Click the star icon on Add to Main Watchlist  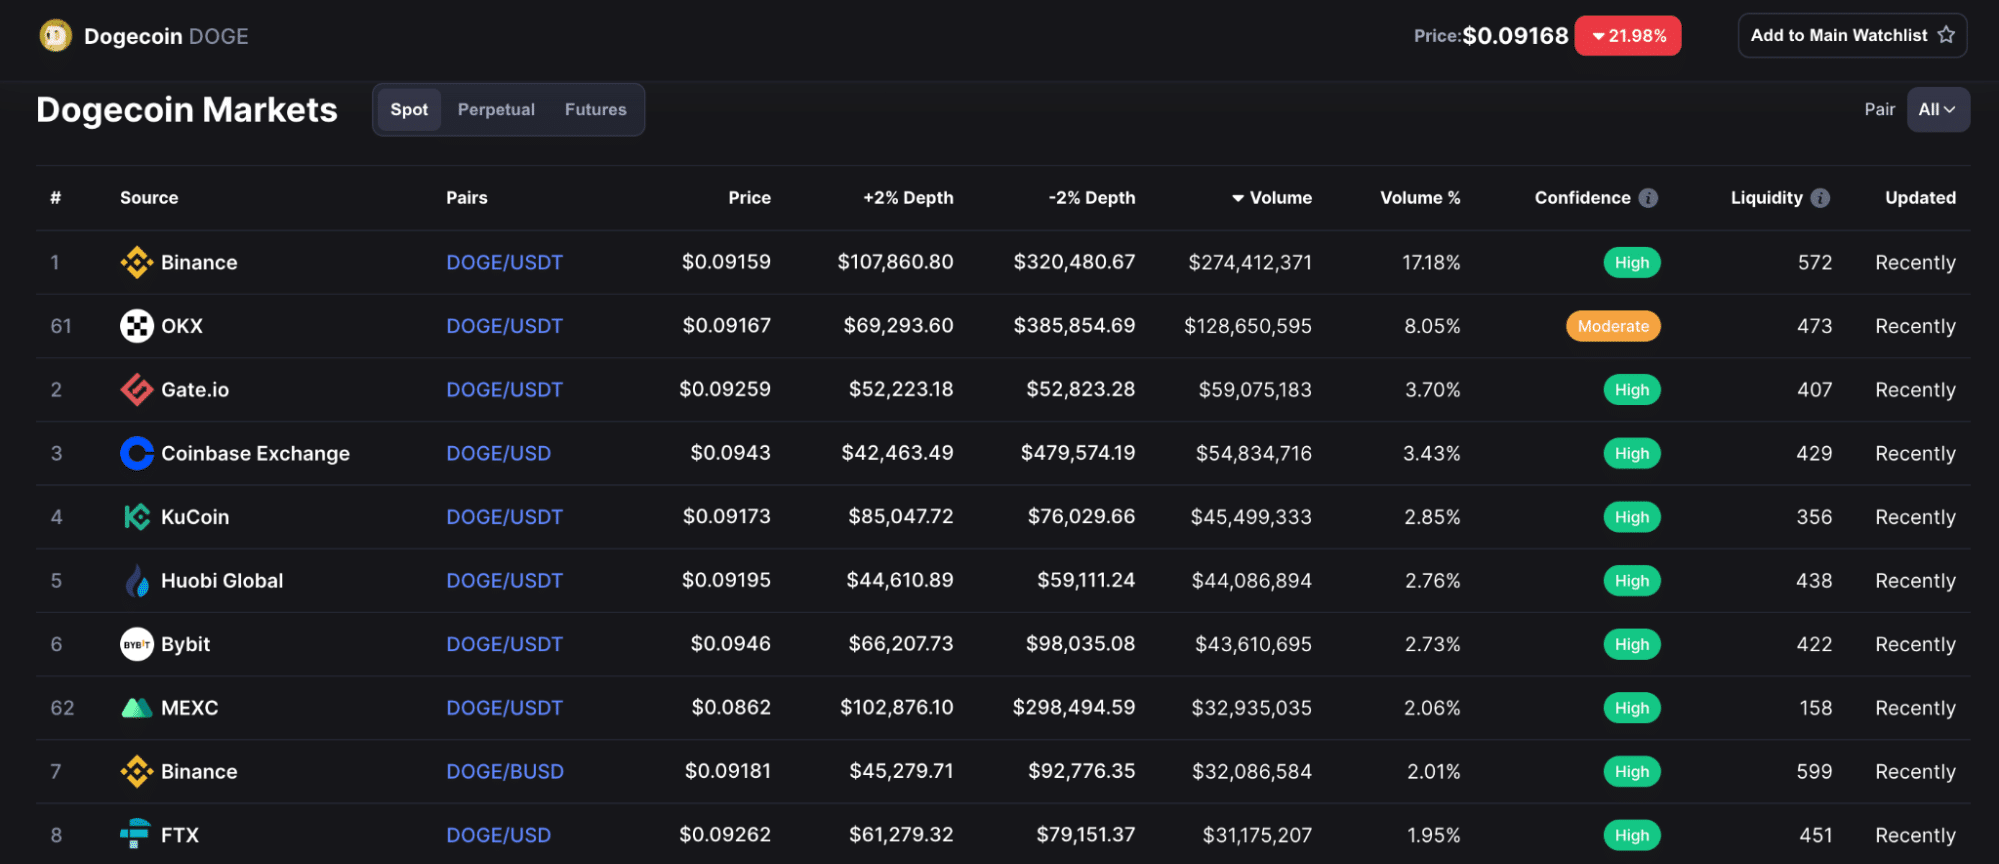click(1946, 35)
